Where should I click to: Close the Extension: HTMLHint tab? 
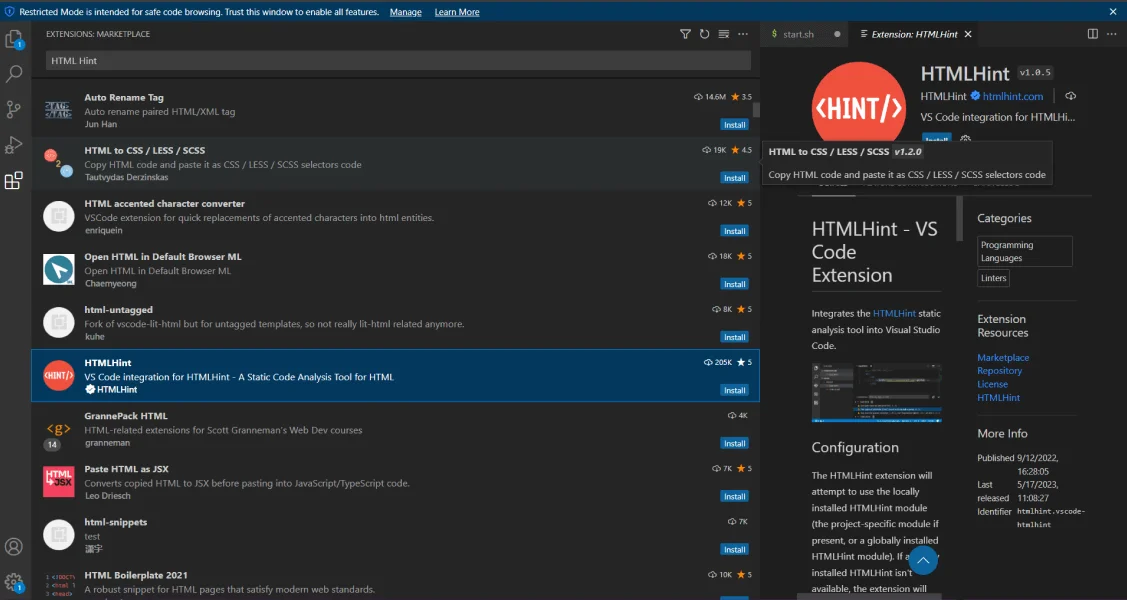point(968,34)
